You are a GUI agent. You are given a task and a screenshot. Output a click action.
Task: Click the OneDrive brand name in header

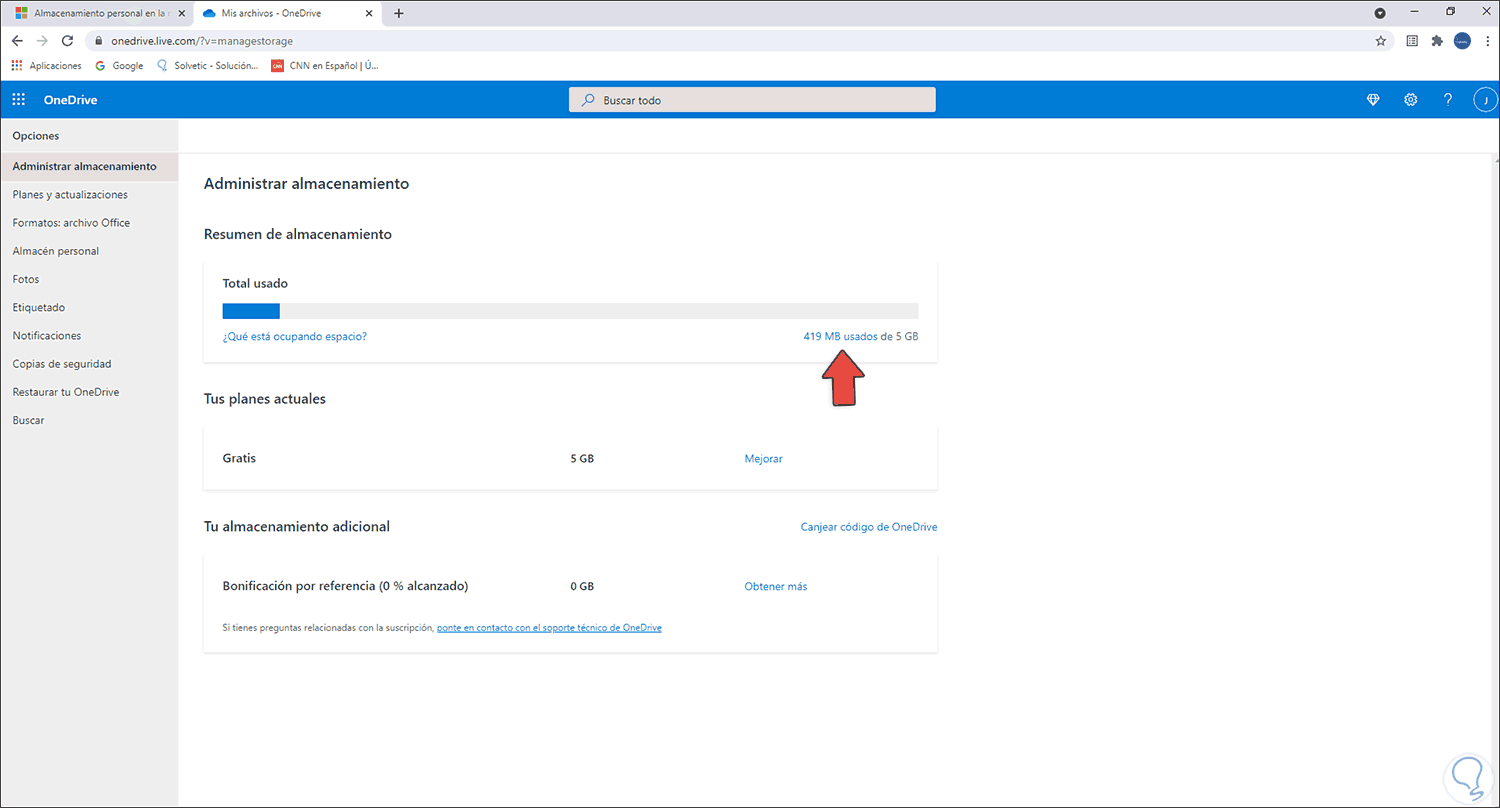(70, 100)
